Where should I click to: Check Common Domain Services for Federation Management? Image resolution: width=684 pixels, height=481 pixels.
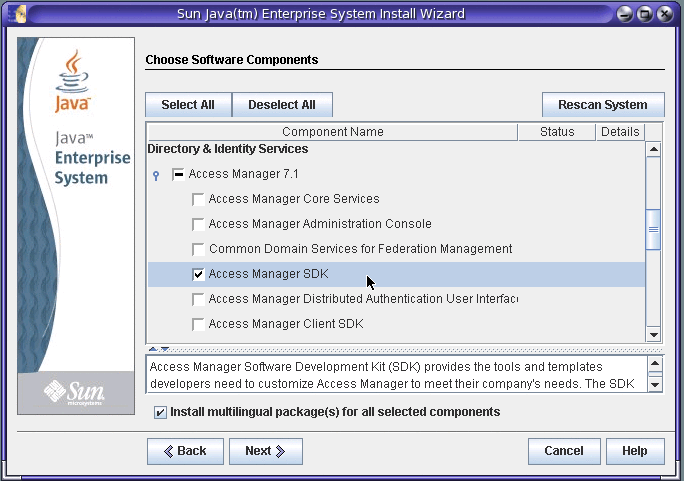point(198,249)
